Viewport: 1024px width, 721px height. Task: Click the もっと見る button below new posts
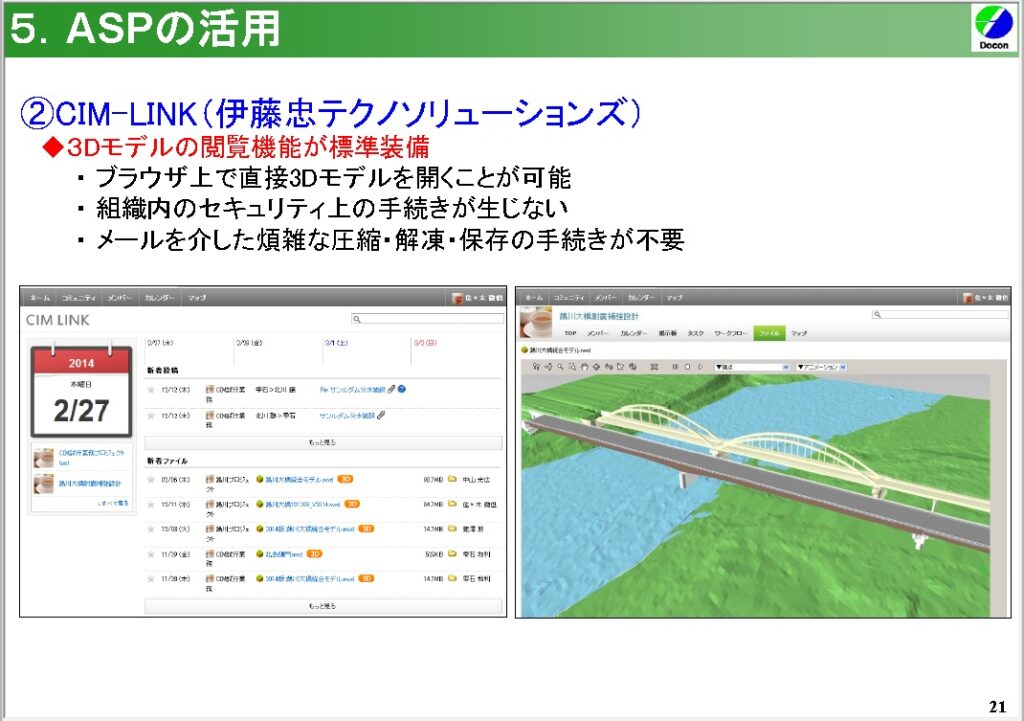click(x=323, y=441)
